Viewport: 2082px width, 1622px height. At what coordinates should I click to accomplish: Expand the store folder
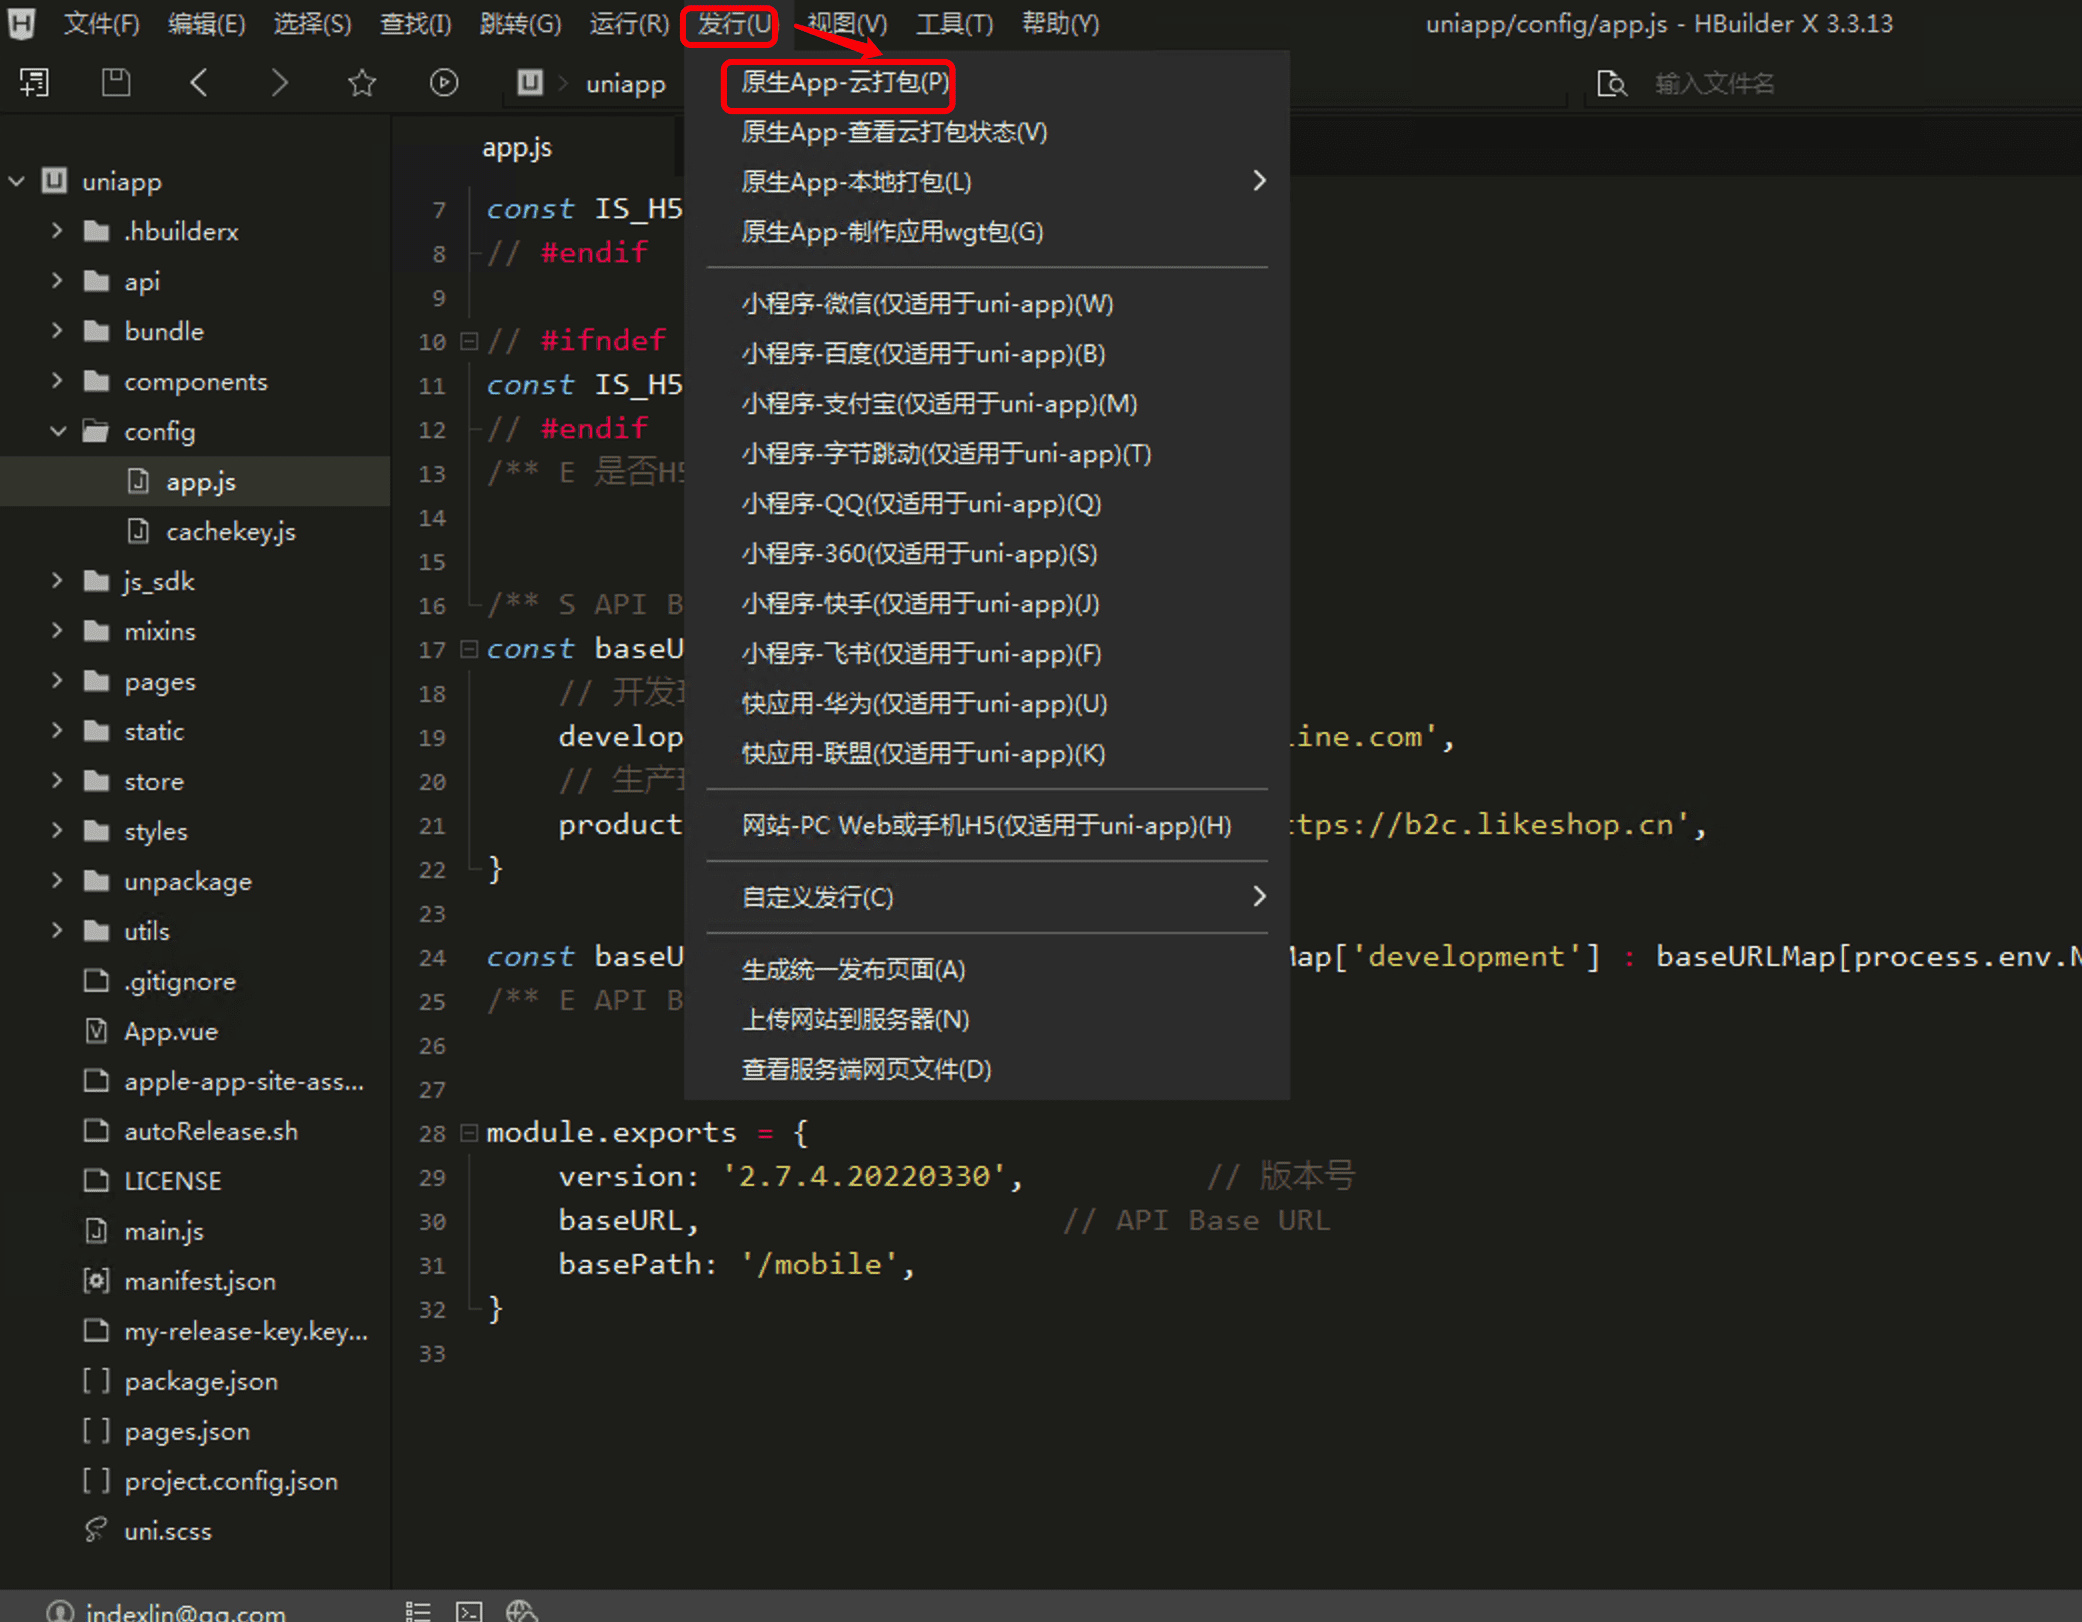[x=57, y=781]
